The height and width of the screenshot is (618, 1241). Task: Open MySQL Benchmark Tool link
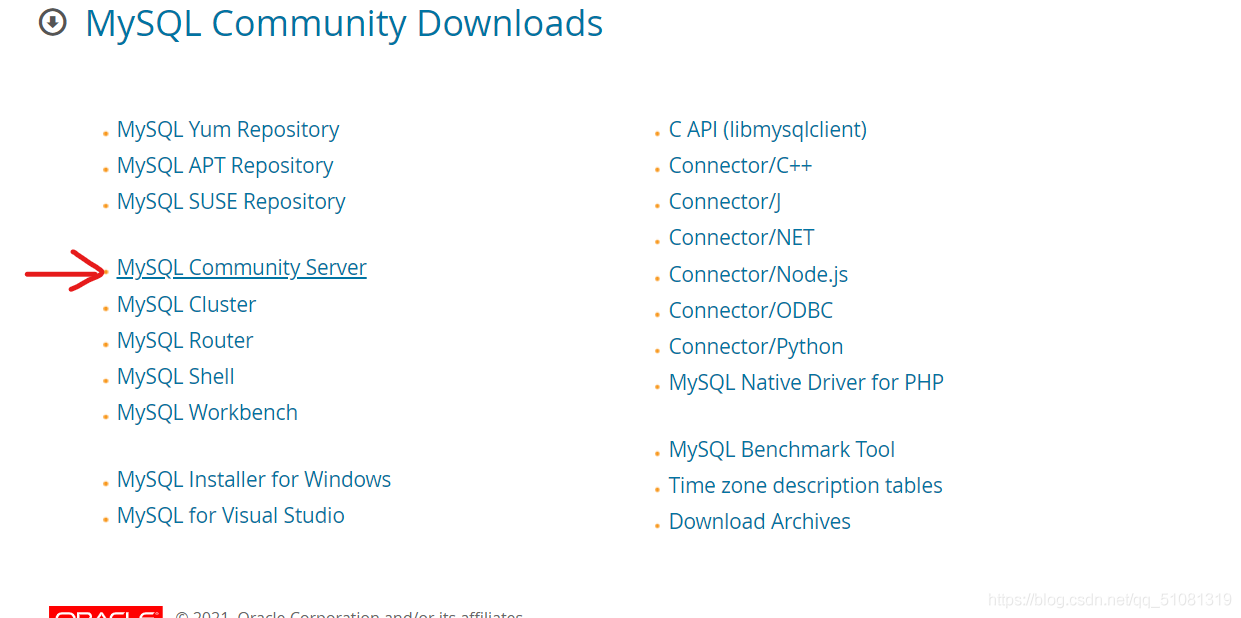tap(782, 449)
